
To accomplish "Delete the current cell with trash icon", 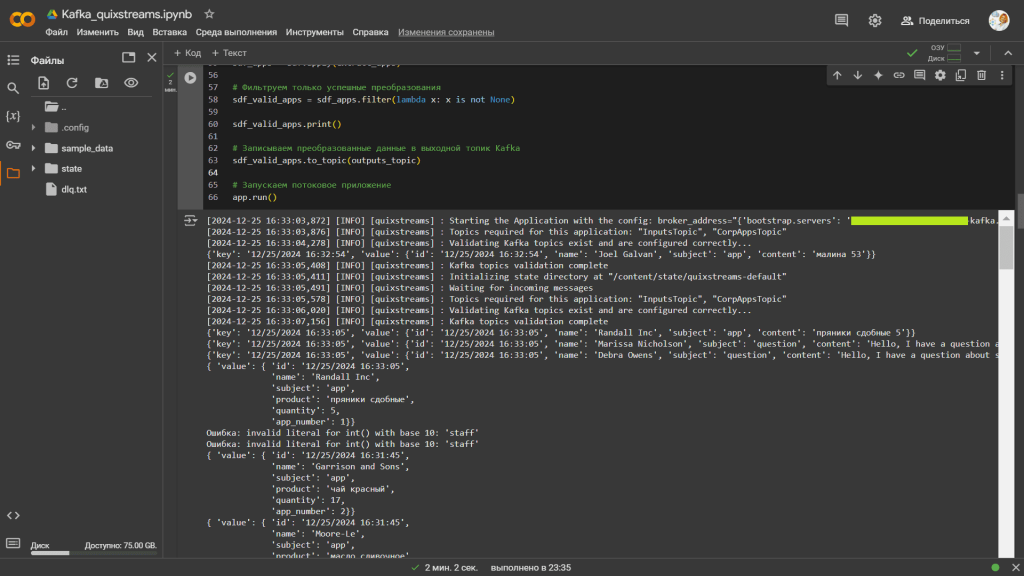I will (981, 75).
